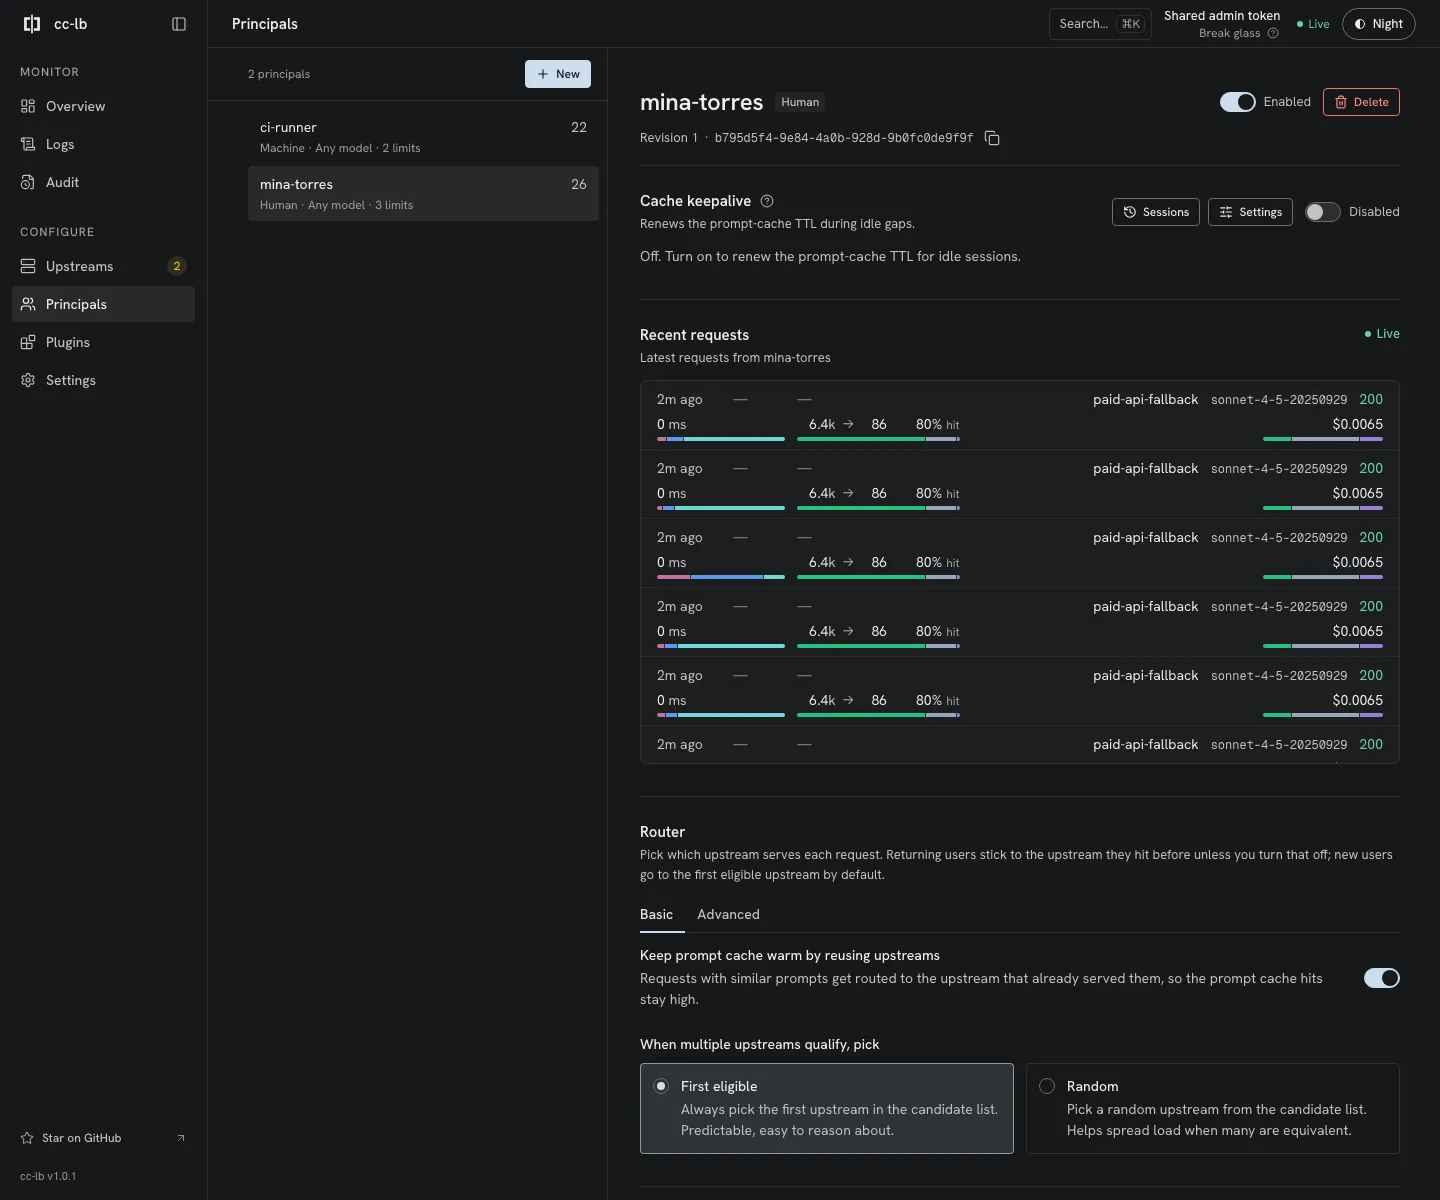Go to the Logs page
The height and width of the screenshot is (1200, 1440).
[103, 144]
